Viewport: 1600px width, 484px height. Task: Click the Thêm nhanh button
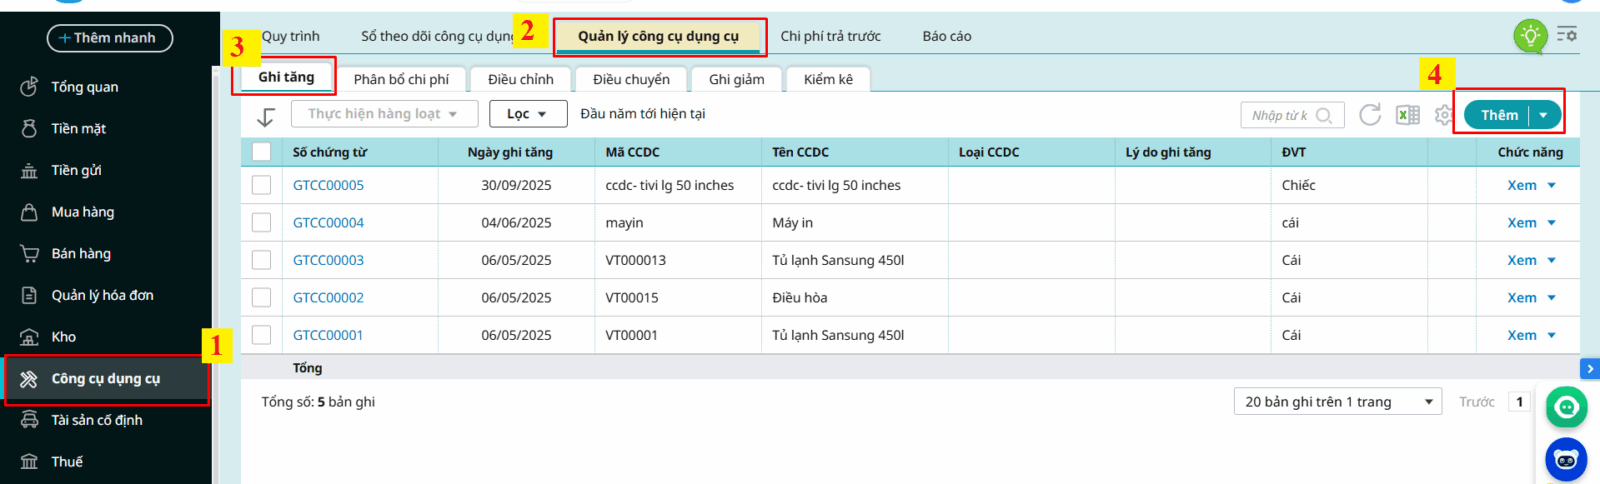coord(110,38)
